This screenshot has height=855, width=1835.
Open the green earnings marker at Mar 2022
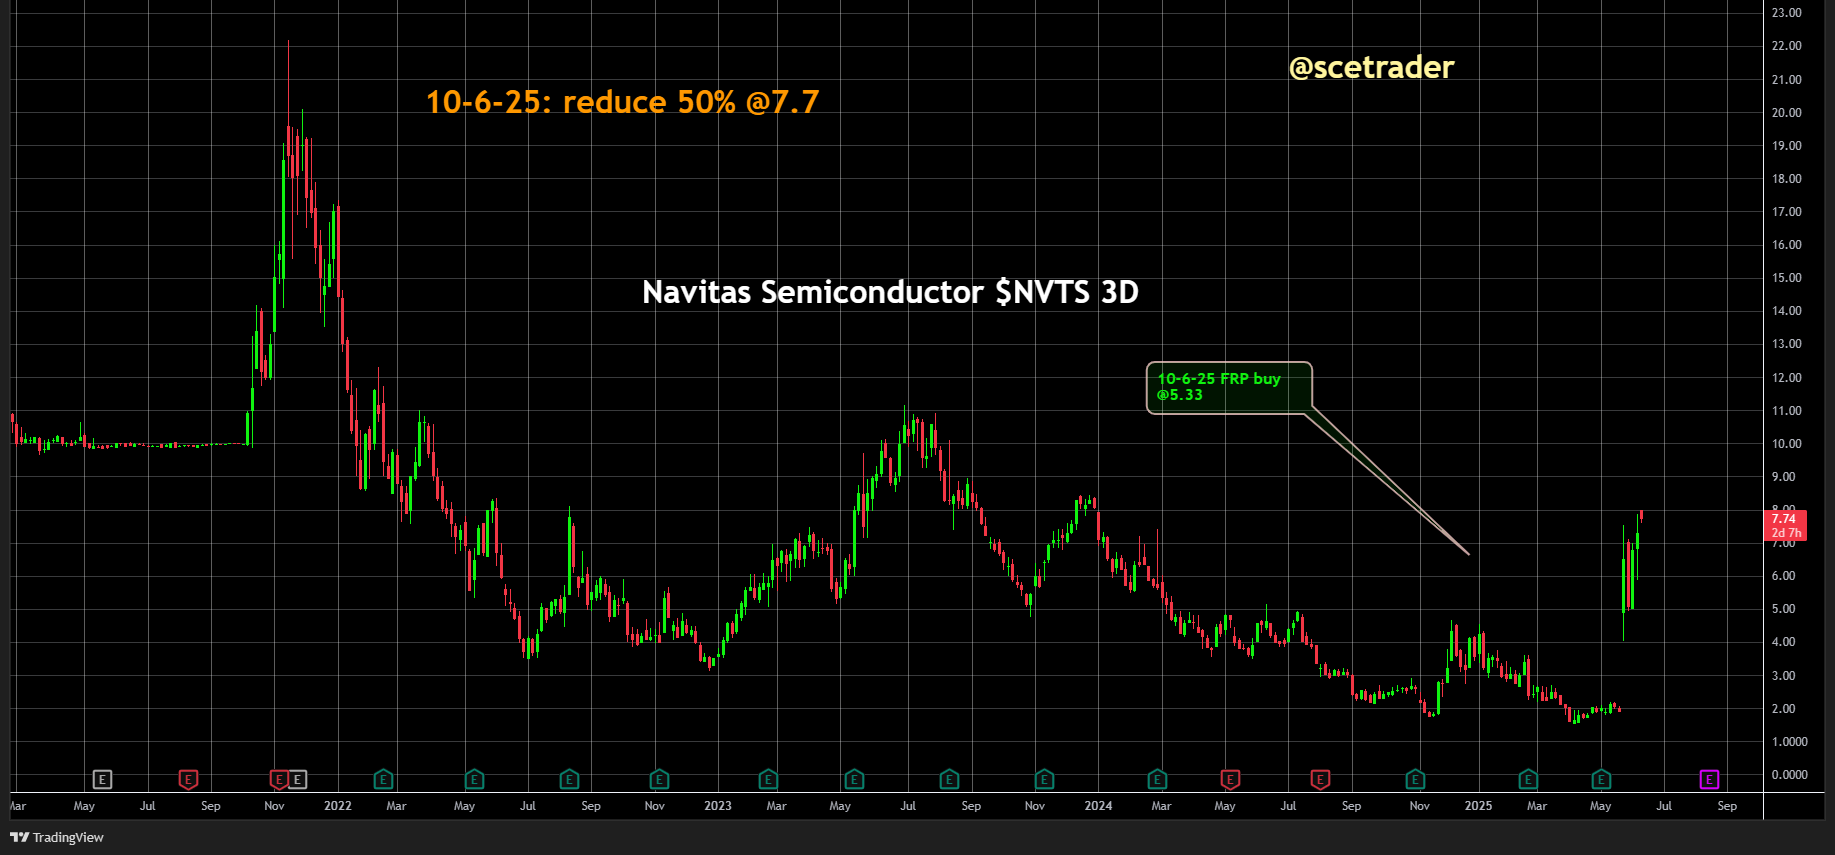point(383,779)
